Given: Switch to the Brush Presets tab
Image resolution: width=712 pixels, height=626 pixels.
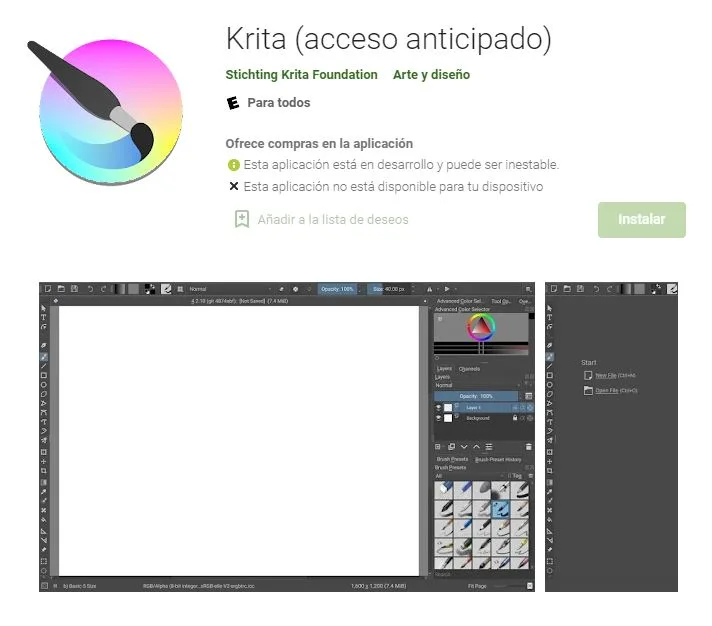Looking at the screenshot, I should [x=452, y=459].
